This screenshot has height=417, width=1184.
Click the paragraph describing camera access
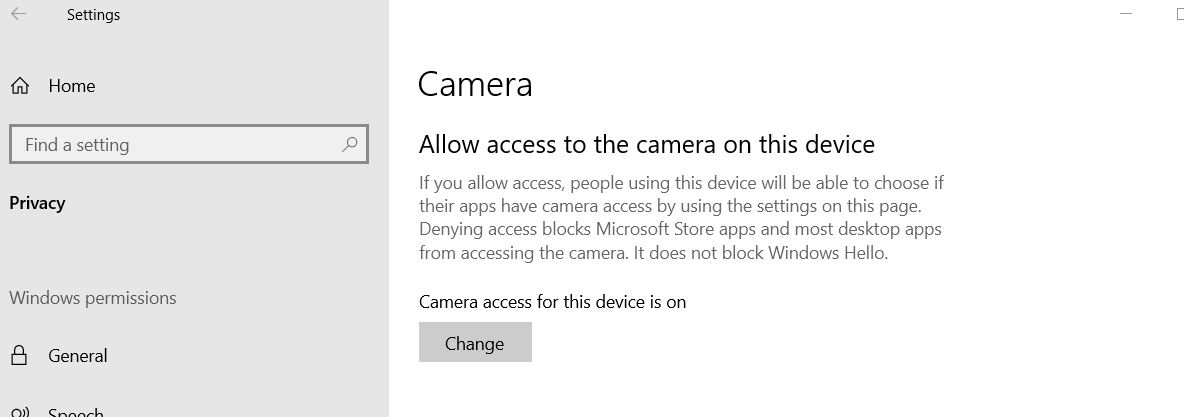pyautogui.click(x=681, y=218)
